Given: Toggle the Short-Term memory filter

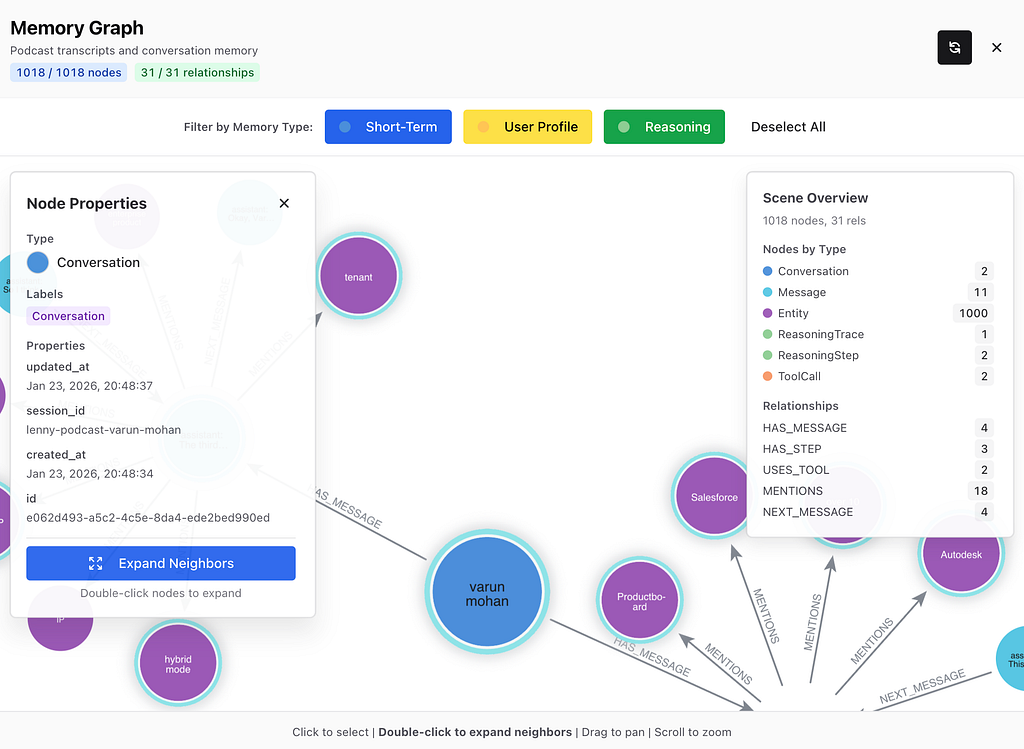Looking at the screenshot, I should tap(388, 127).
